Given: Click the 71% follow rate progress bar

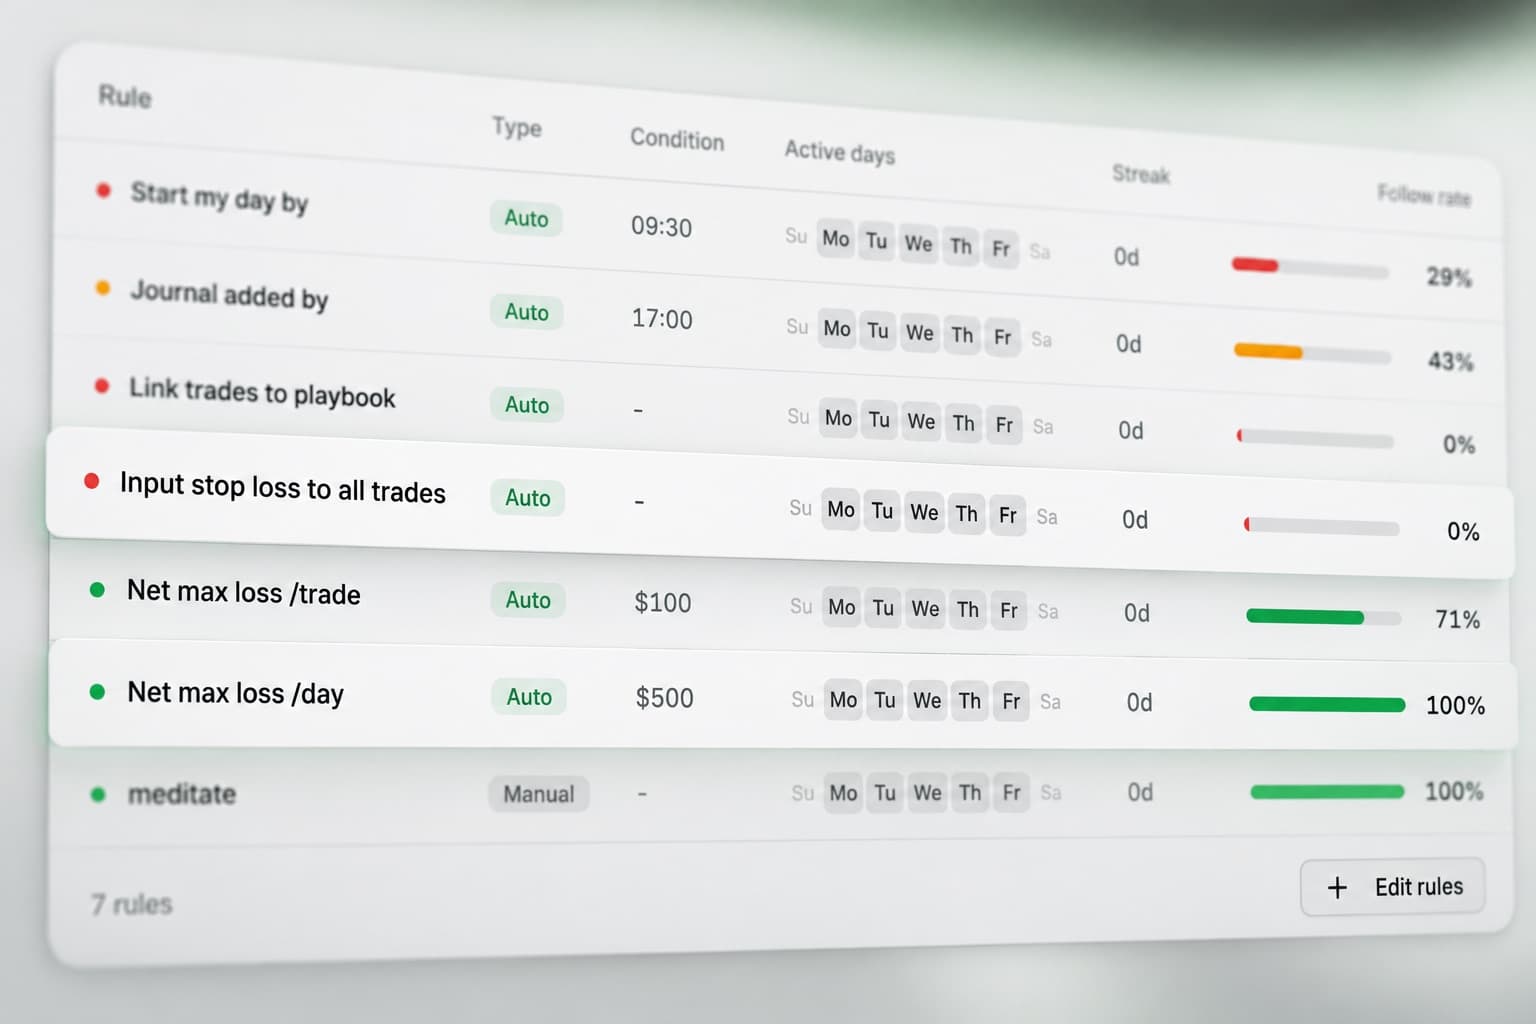Looking at the screenshot, I should pyautogui.click(x=1323, y=617).
